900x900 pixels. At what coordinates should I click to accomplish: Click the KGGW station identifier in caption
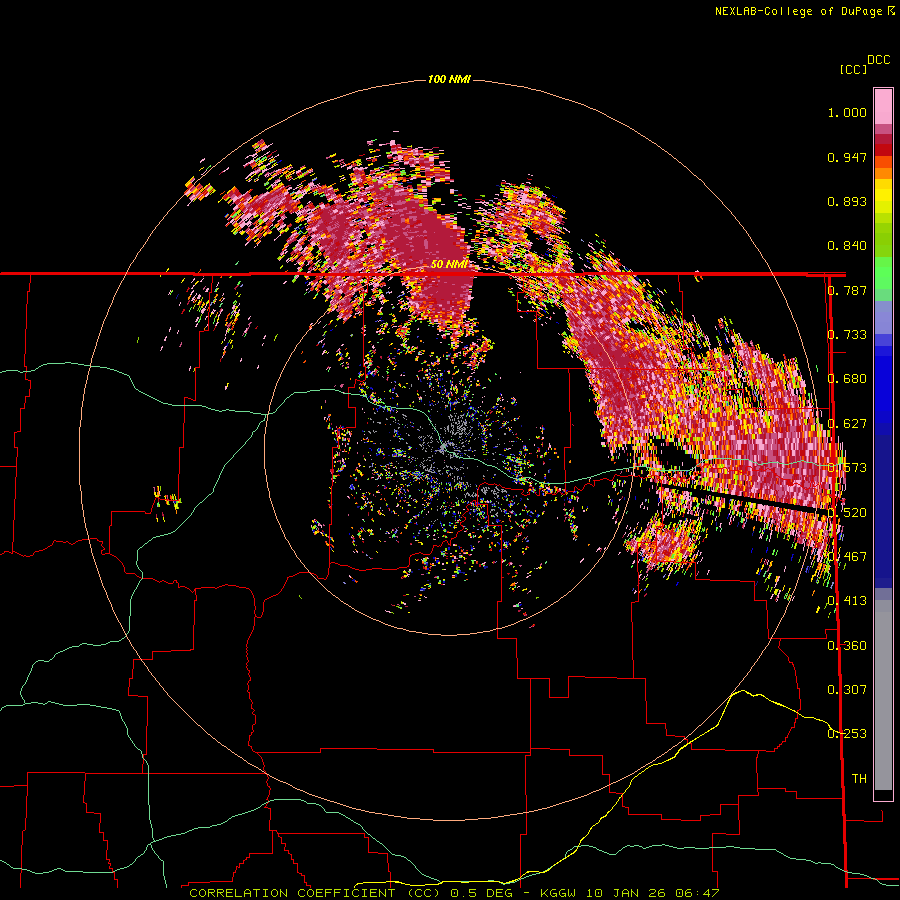click(557, 893)
